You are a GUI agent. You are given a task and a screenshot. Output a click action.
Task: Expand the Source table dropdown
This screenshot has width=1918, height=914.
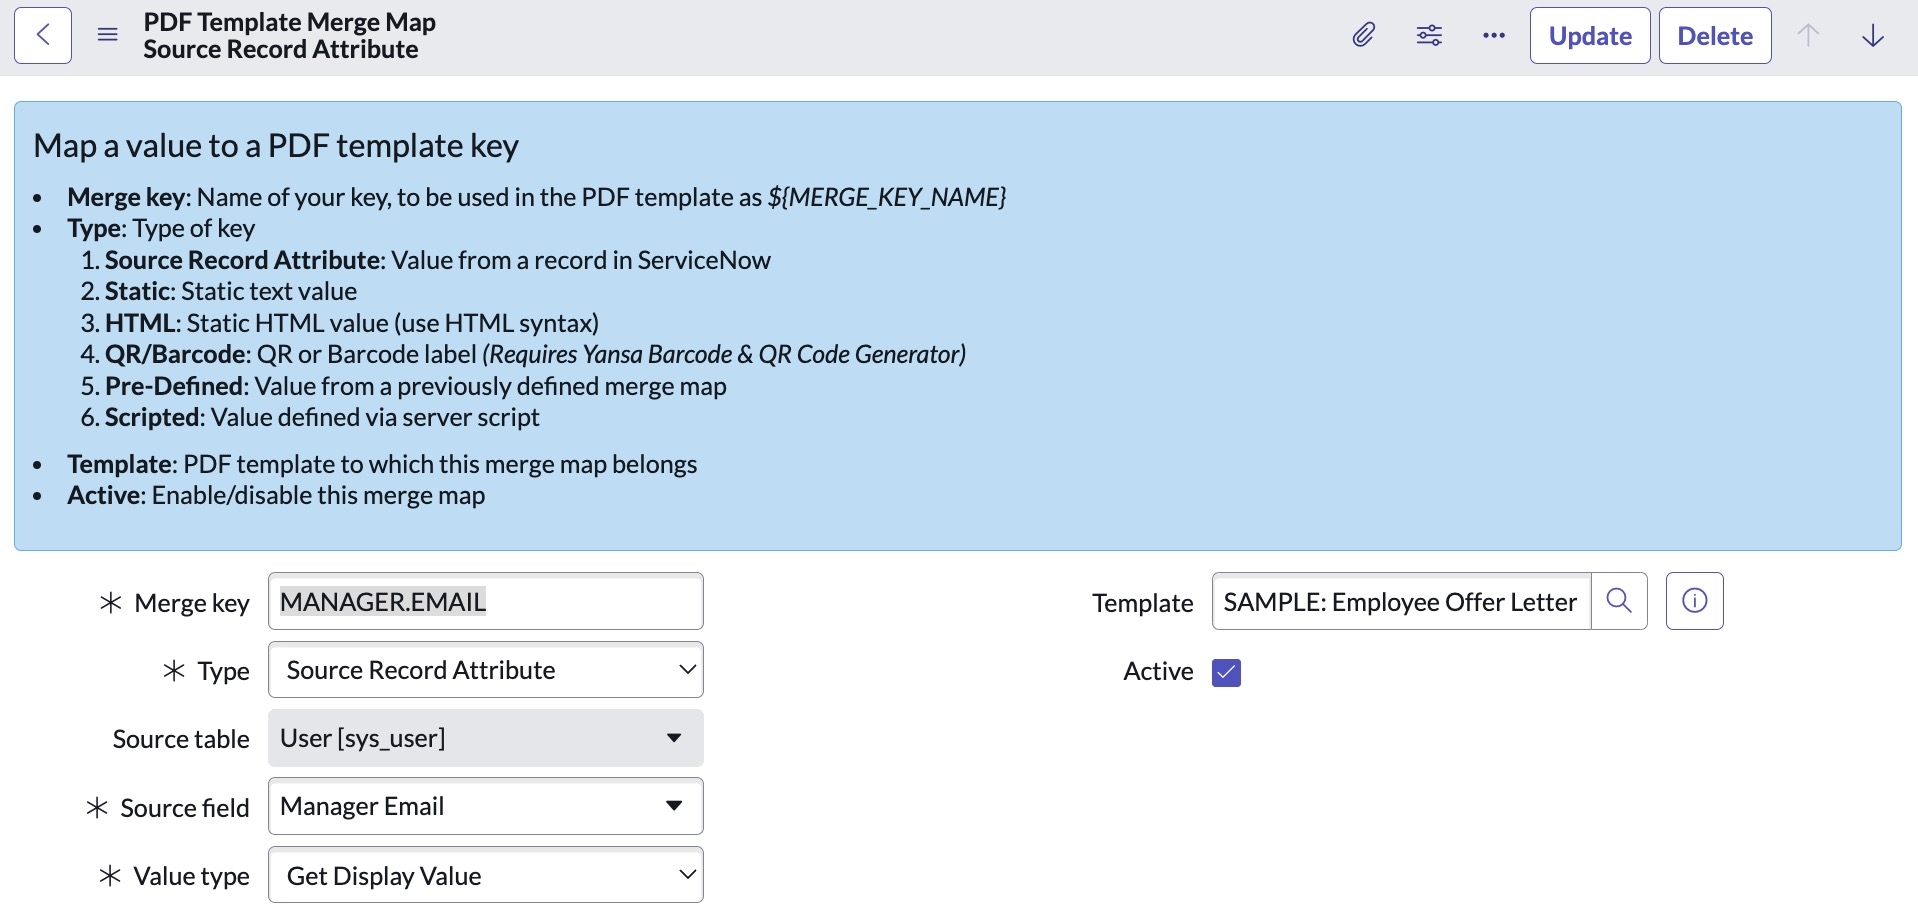click(485, 738)
